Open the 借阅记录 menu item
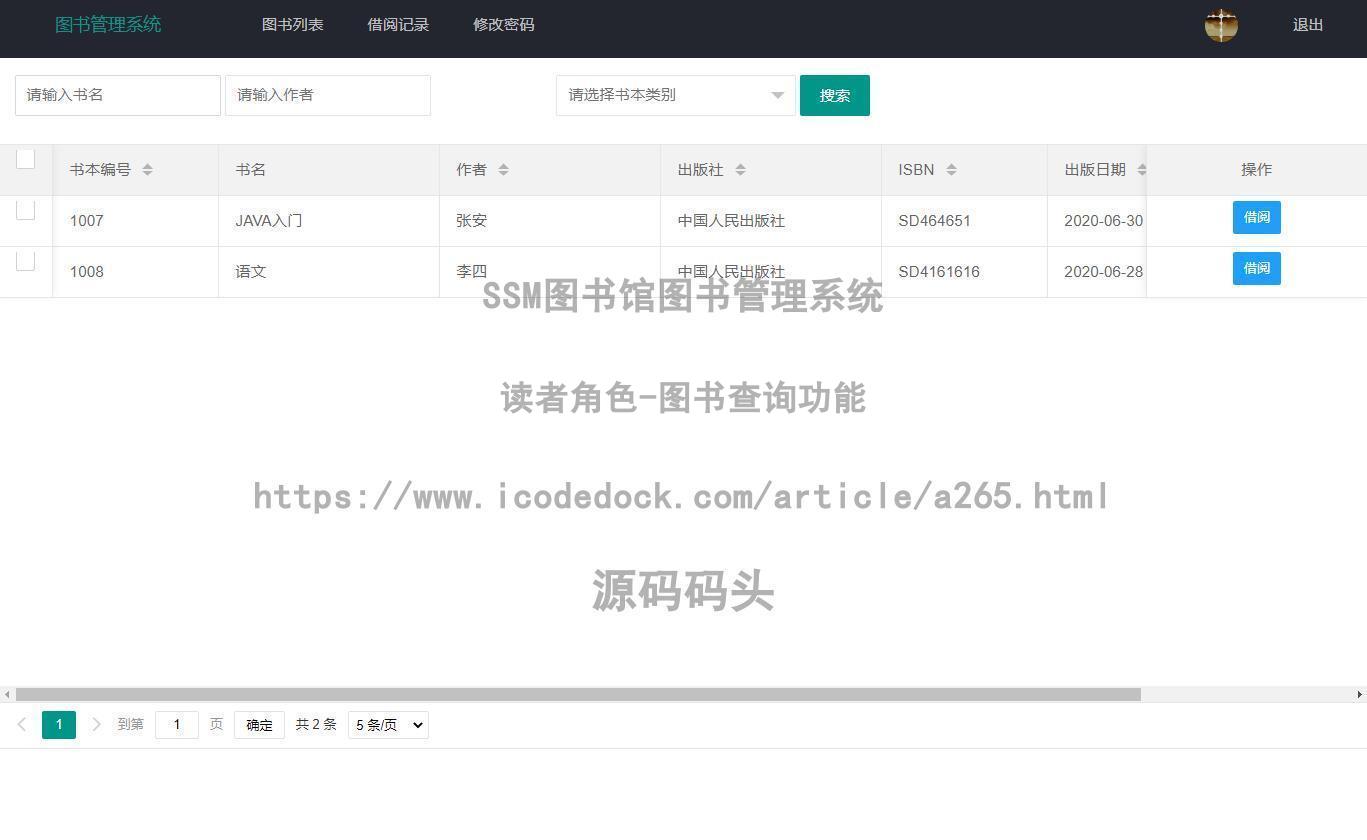The height and width of the screenshot is (840, 1367). pos(397,24)
